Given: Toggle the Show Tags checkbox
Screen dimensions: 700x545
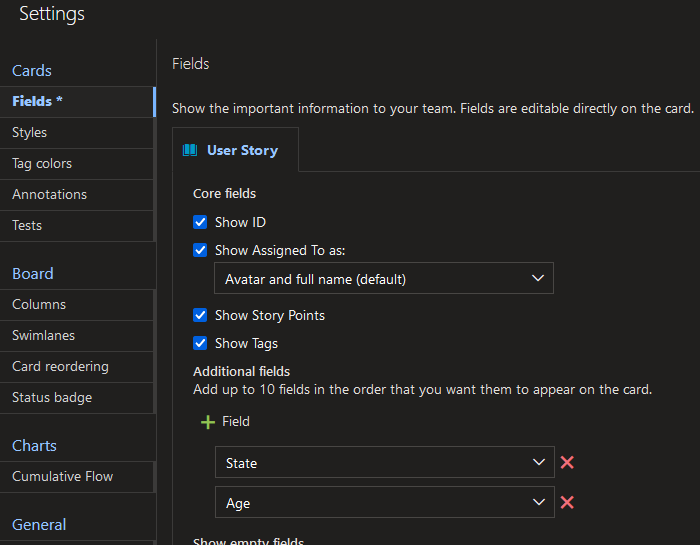Looking at the screenshot, I should [x=200, y=343].
